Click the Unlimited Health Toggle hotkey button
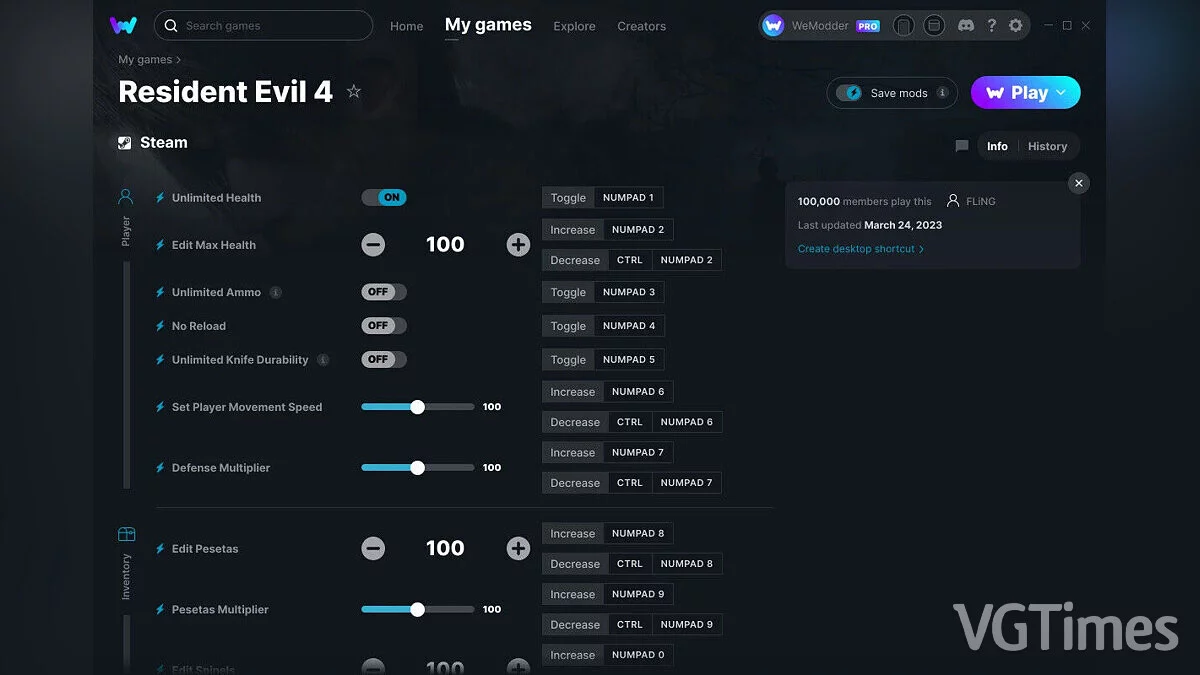Viewport: 1200px width, 675px height. coord(603,198)
